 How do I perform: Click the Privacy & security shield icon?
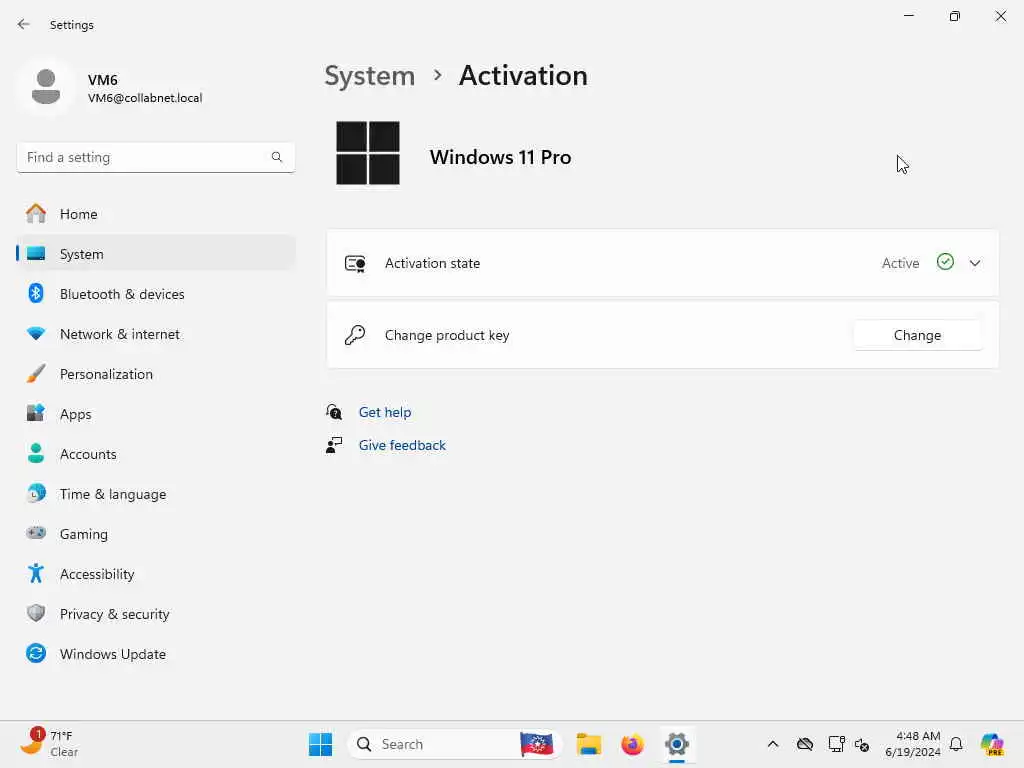pos(36,613)
